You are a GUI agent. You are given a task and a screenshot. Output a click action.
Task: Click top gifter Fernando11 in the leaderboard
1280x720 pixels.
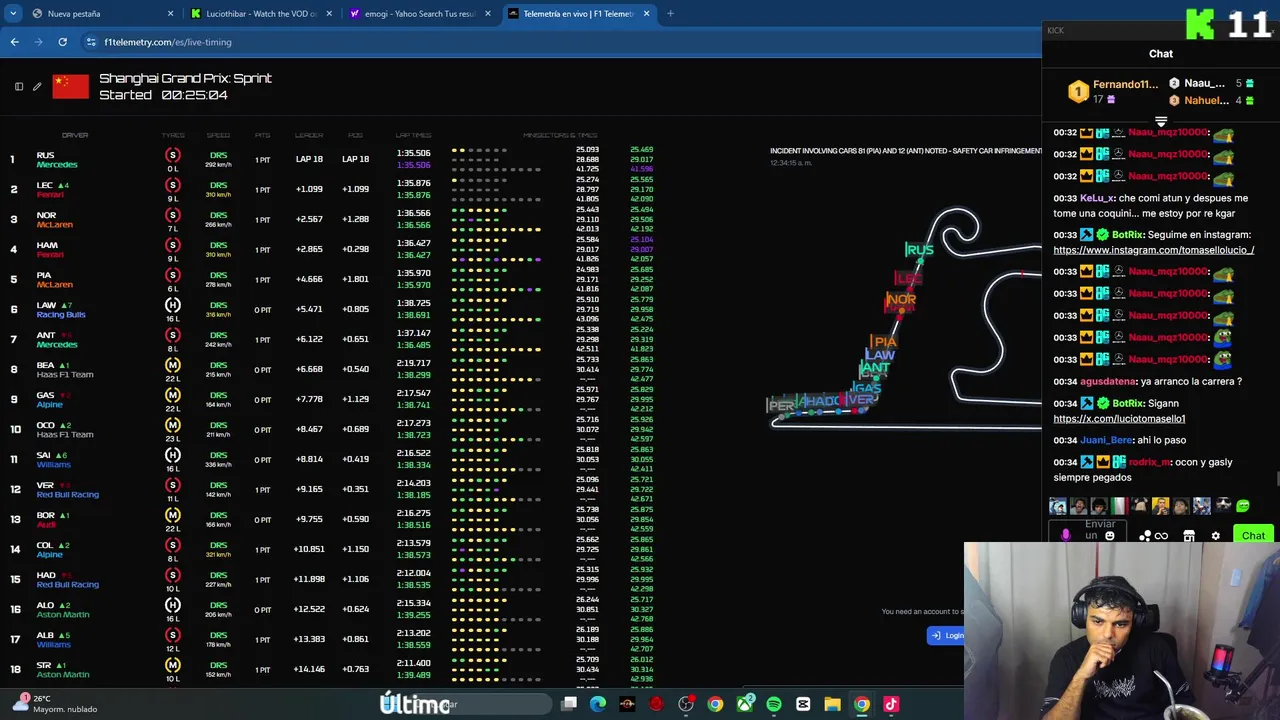[x=1125, y=85]
